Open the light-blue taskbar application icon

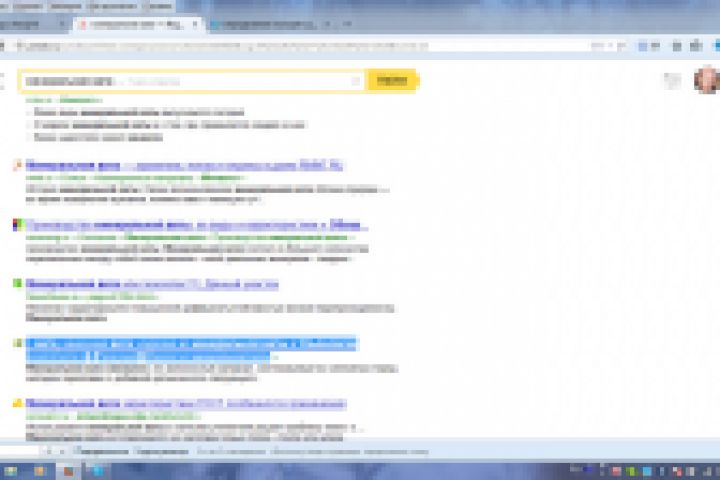[x=97, y=471]
